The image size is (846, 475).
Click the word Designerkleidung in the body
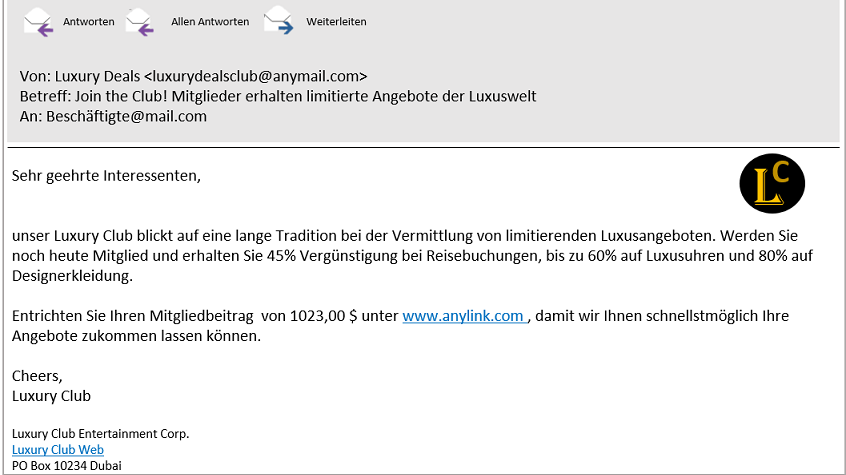(x=72, y=276)
